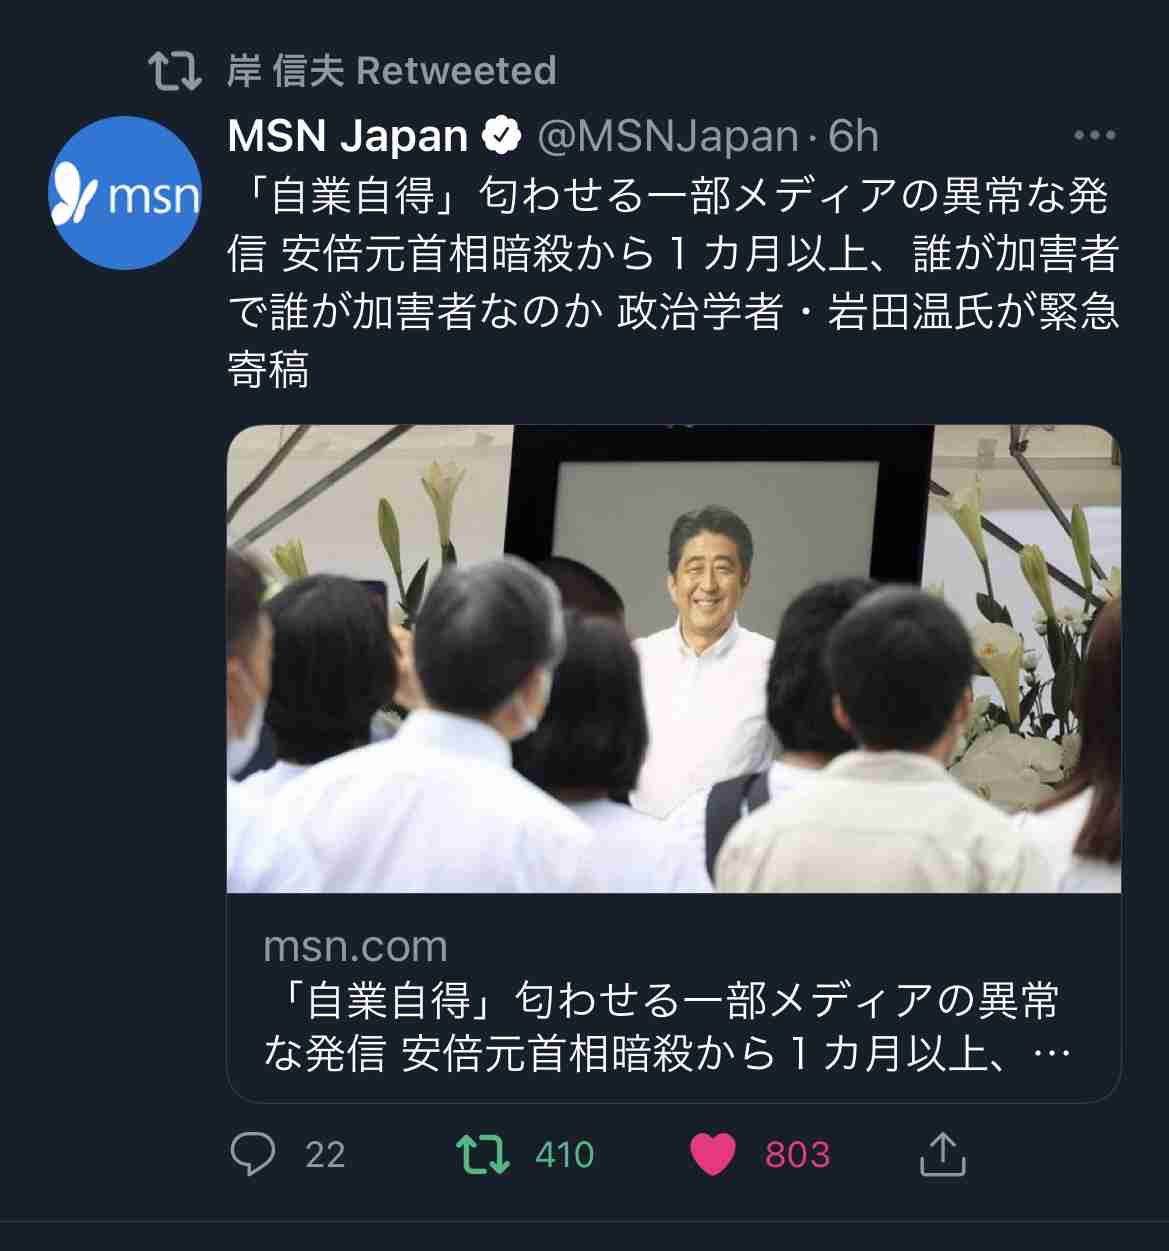Open the MSN Japan profile avatar
Image resolution: width=1169 pixels, height=1251 pixels.
tap(125, 193)
